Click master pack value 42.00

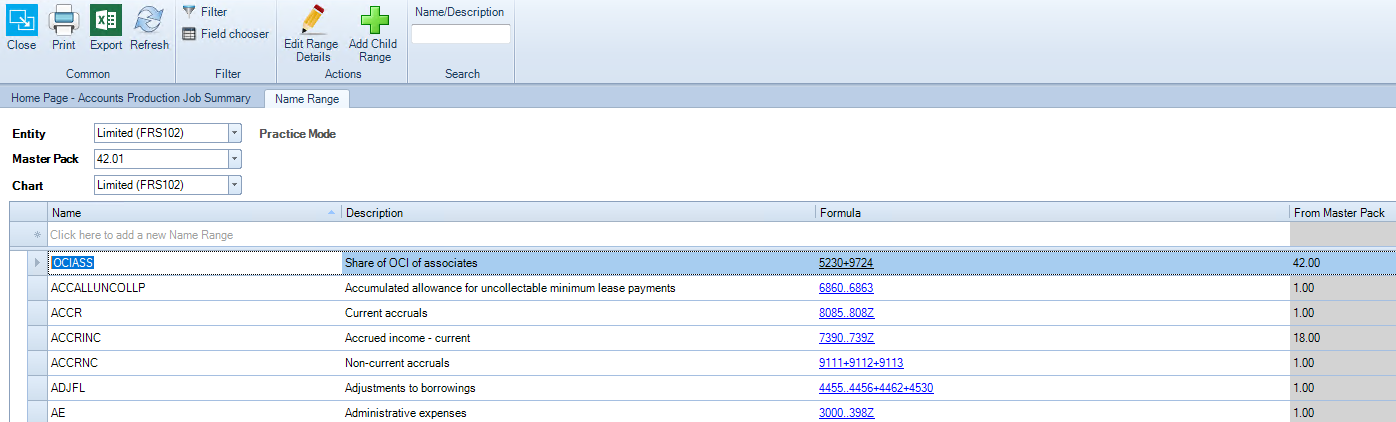1307,263
